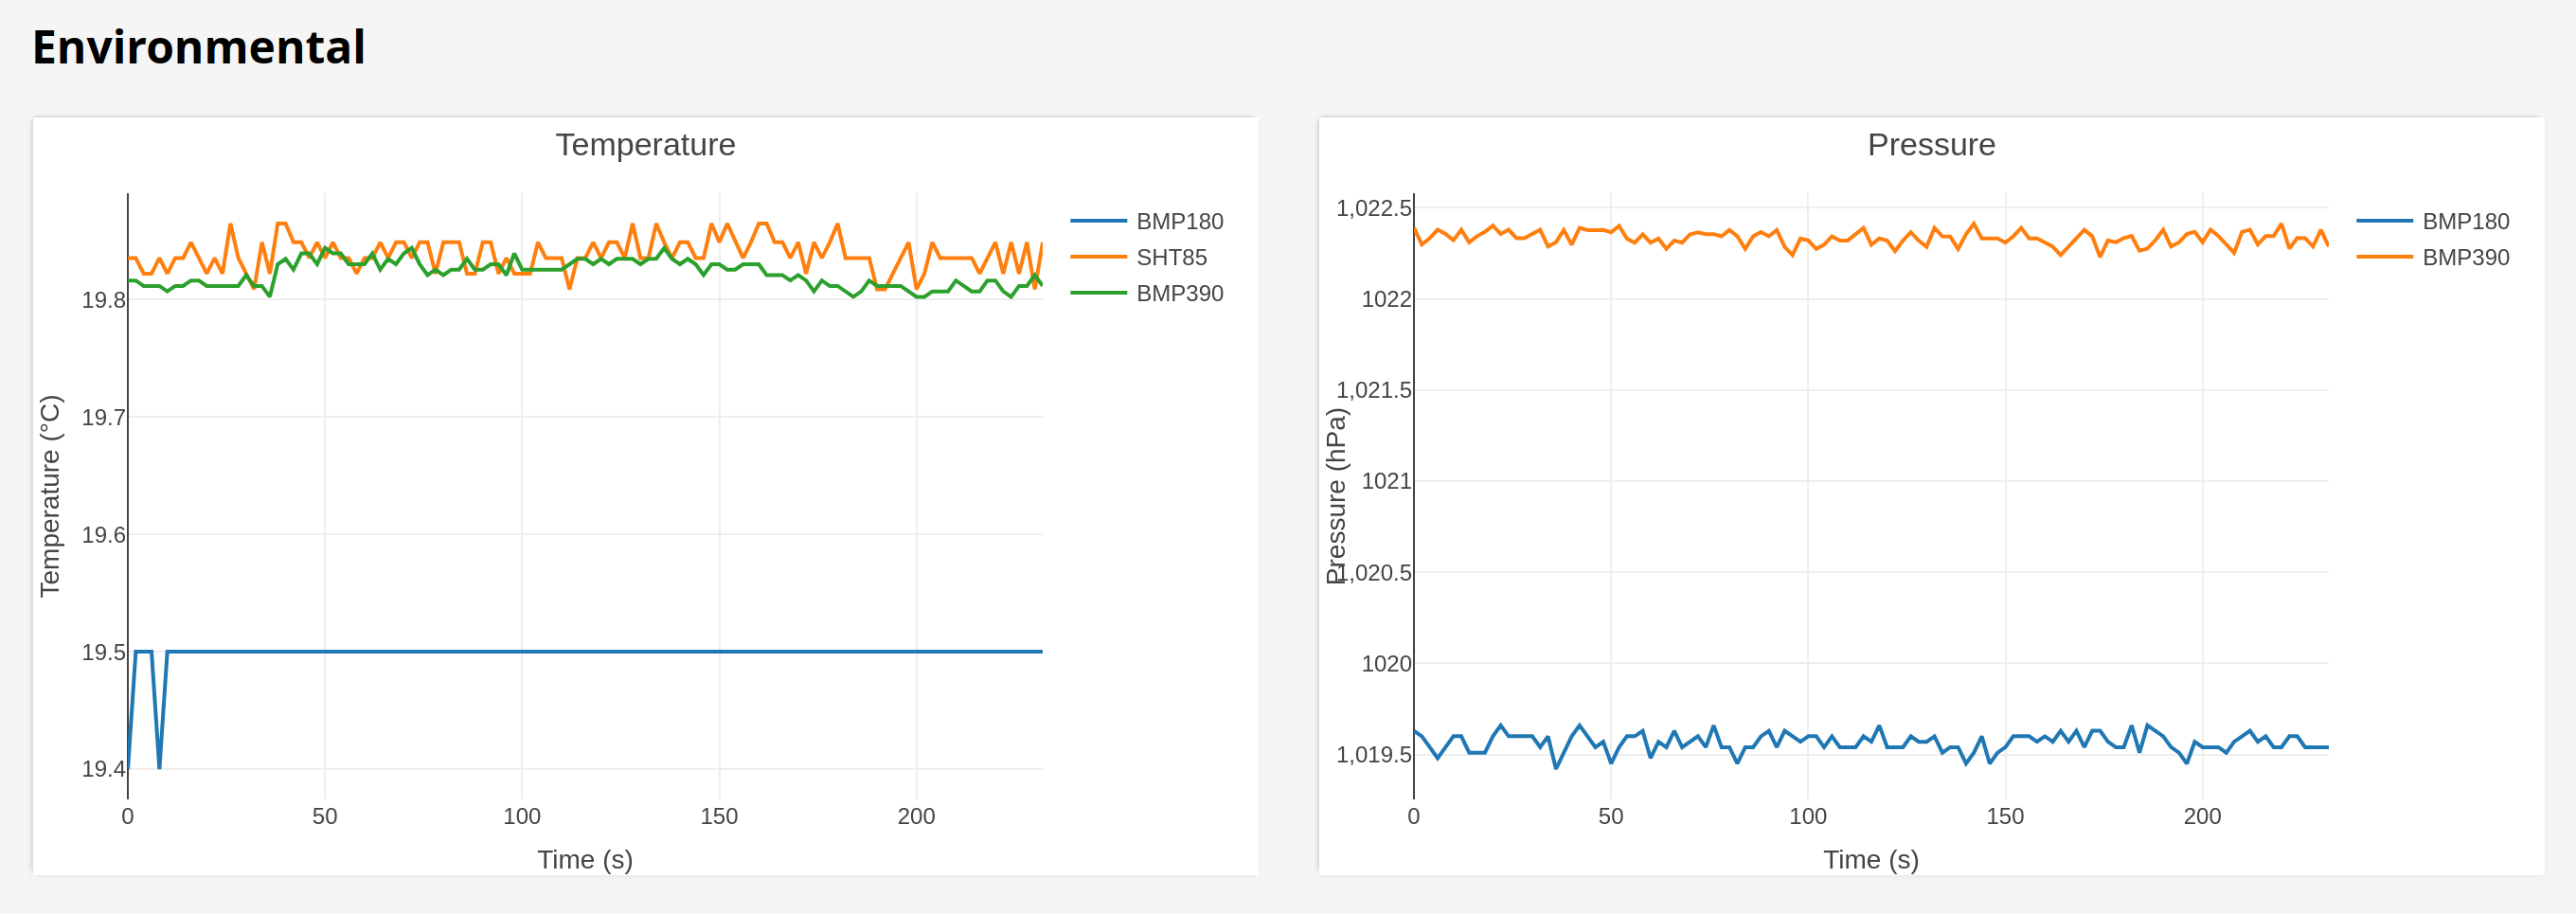
Task: Click blue line swatch beside Temperature BMP180
Action: (1098, 221)
